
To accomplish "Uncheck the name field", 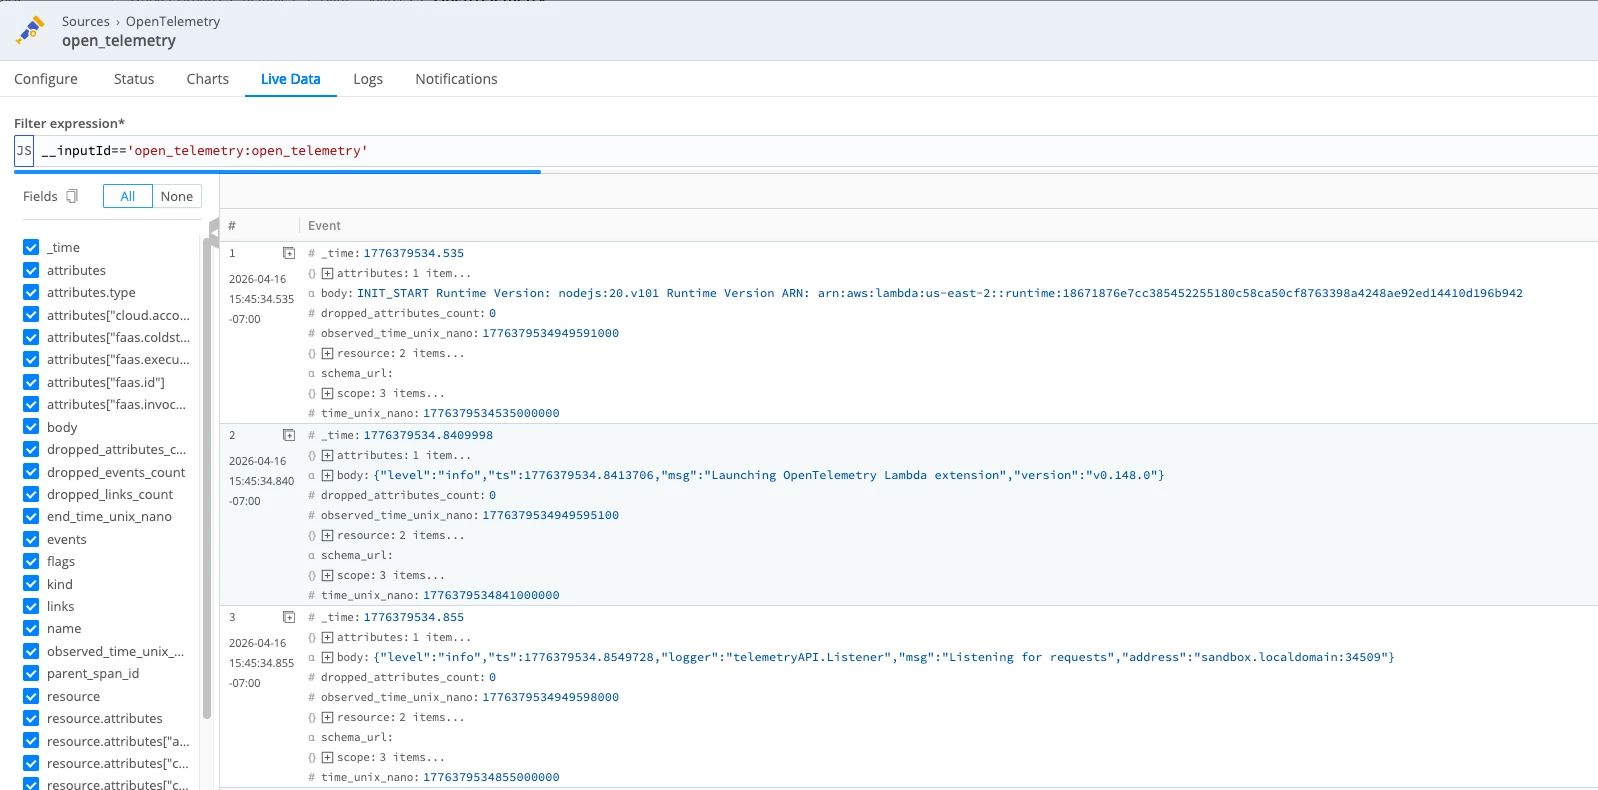I will pos(31,628).
